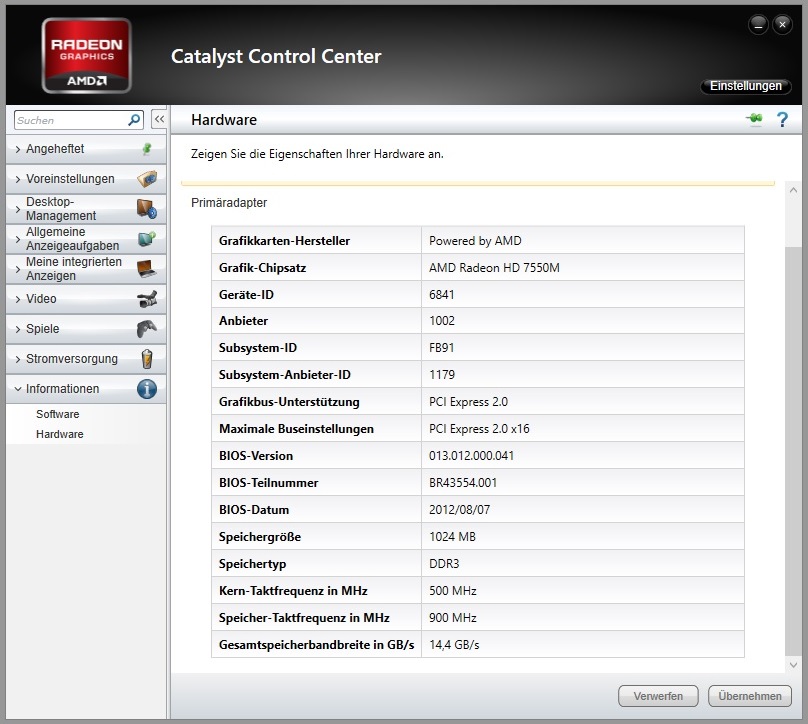Click the 900 MHz memory clock value
The height and width of the screenshot is (724, 808).
click(x=453, y=618)
